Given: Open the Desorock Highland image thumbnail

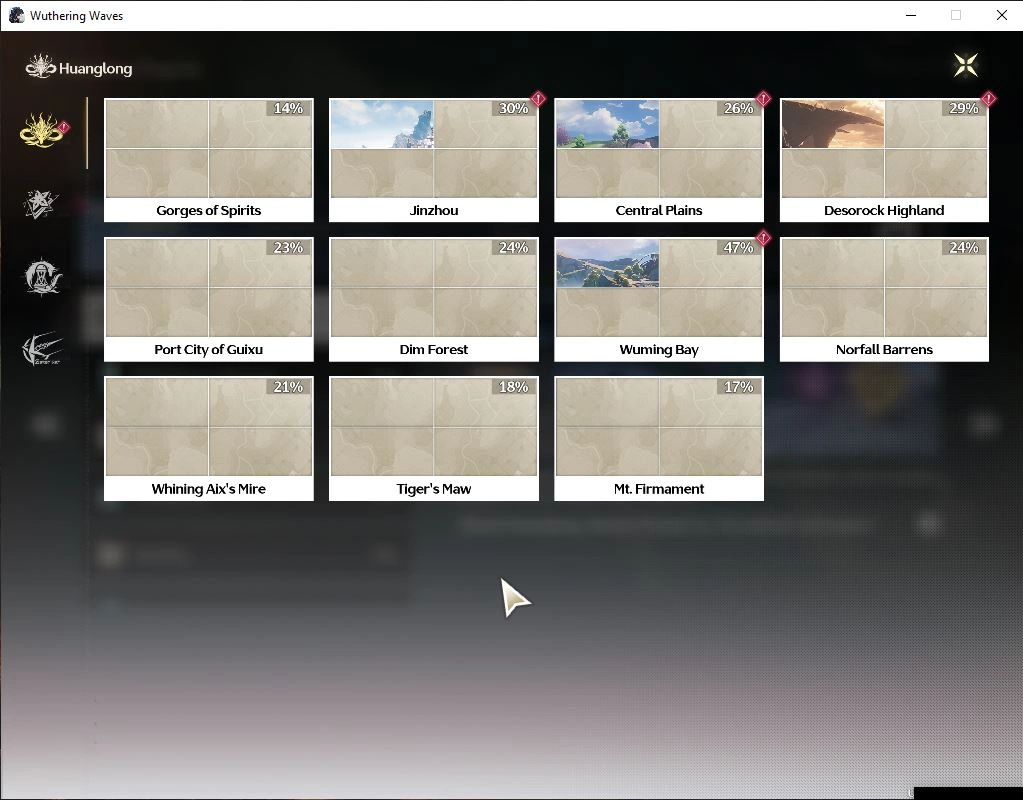Looking at the screenshot, I should tap(832, 124).
